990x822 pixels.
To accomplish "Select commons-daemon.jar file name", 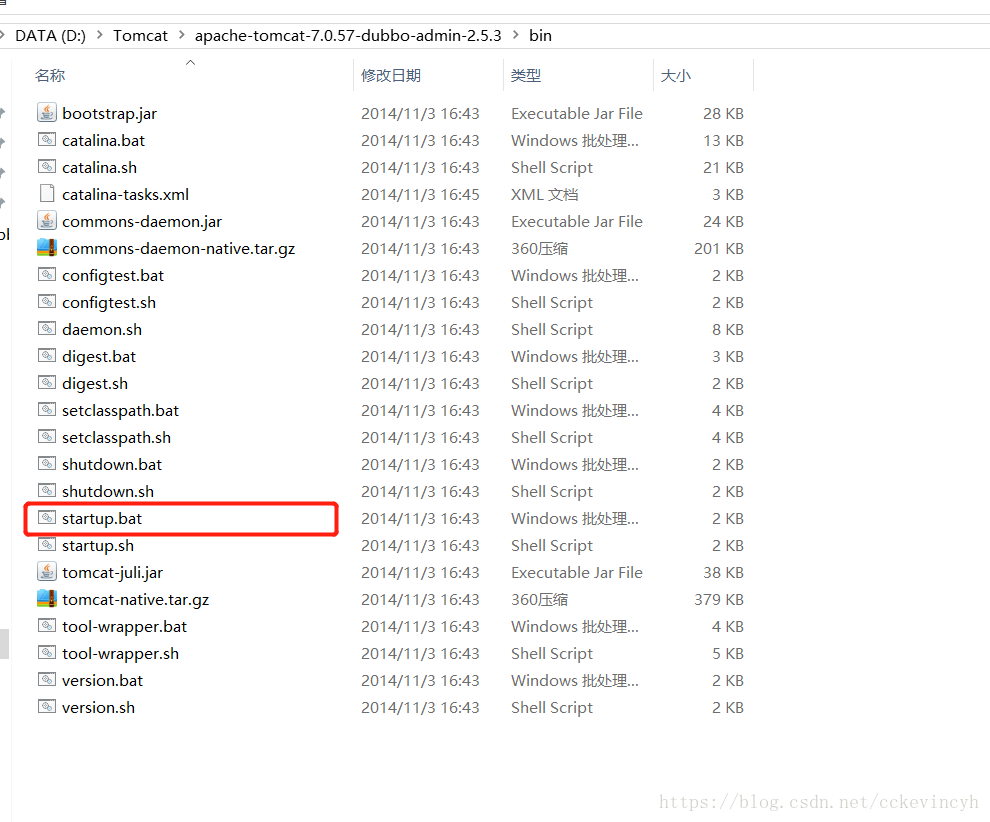I will click(x=142, y=222).
